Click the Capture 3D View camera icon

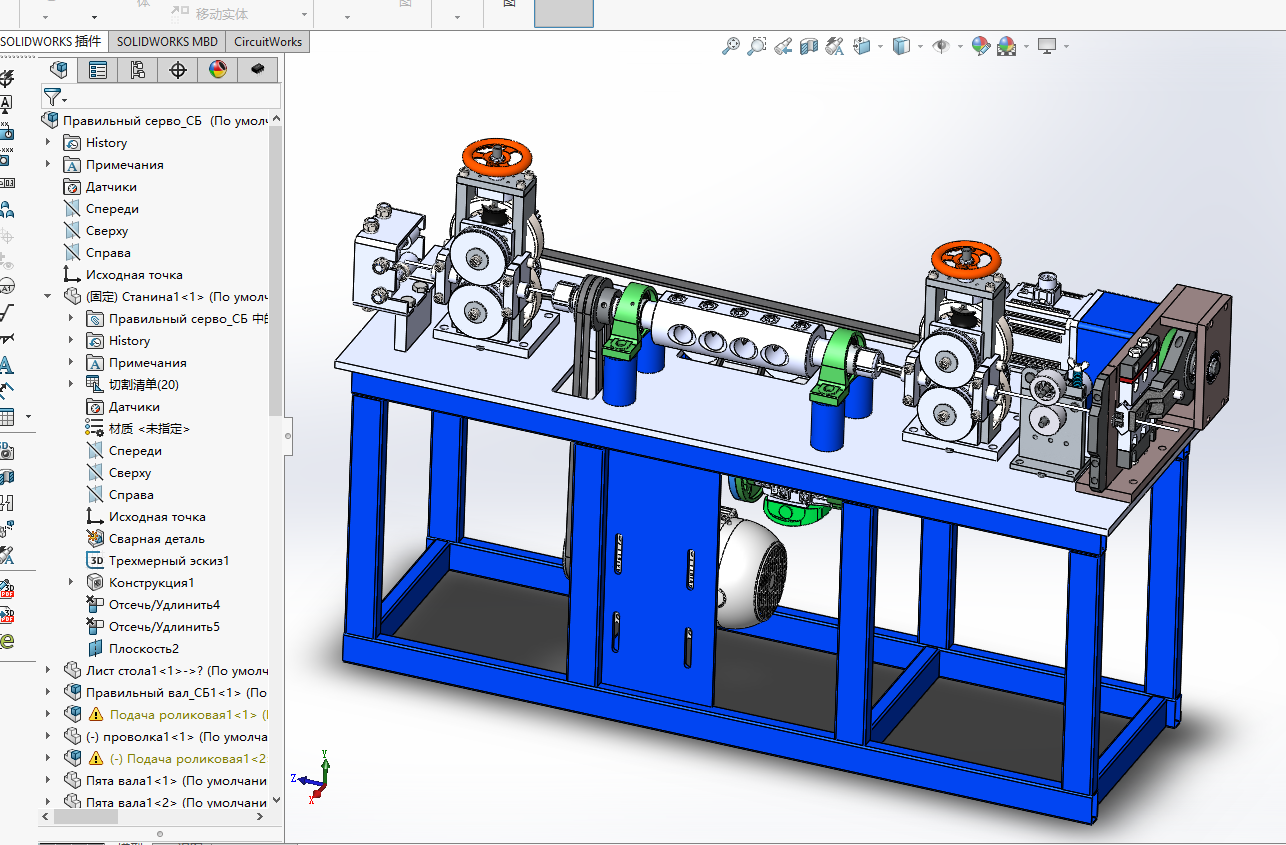[5, 450]
